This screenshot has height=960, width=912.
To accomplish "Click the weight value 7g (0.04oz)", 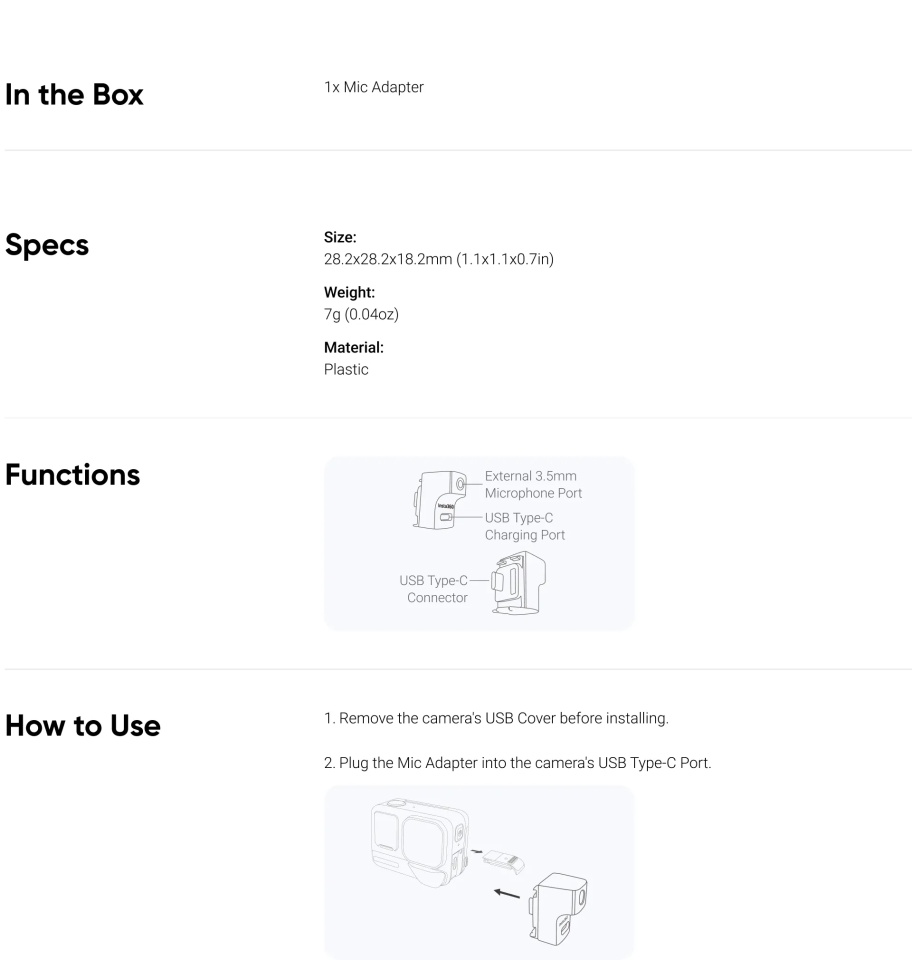I will point(361,314).
